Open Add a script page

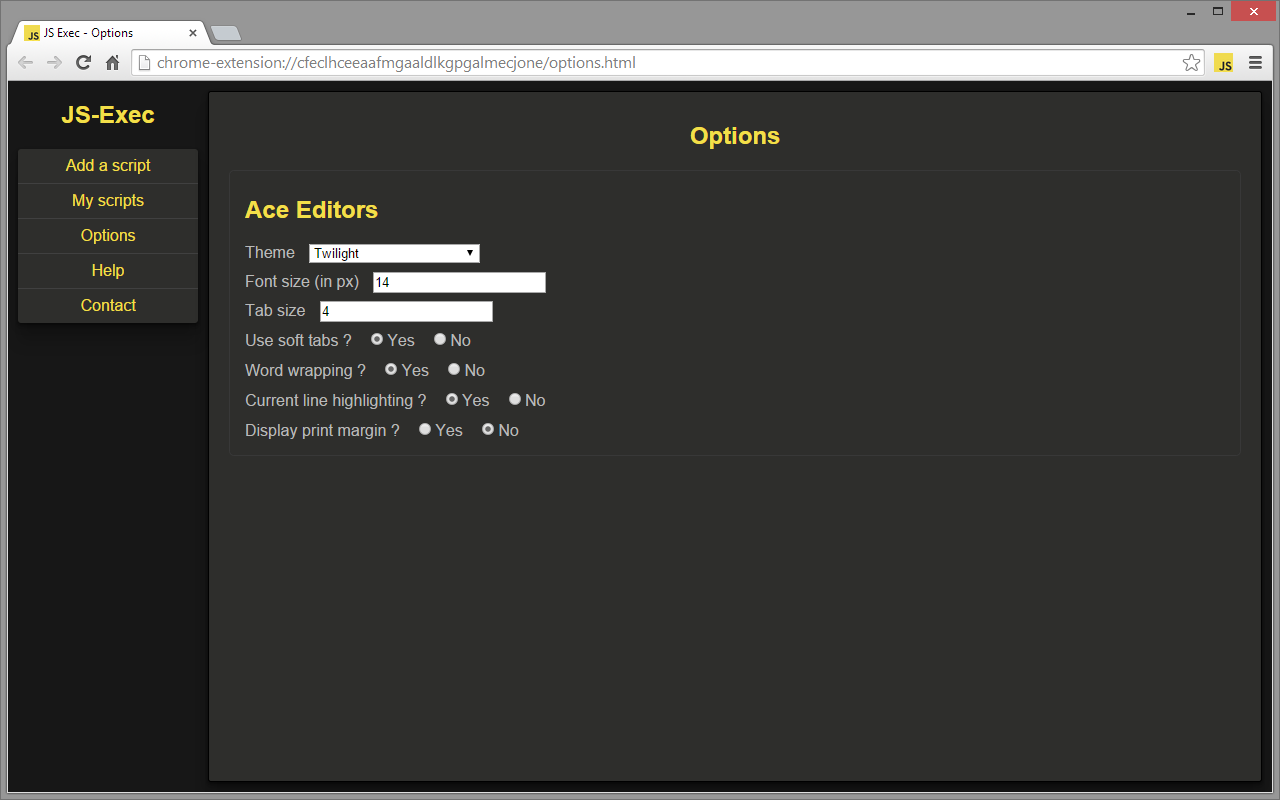(108, 166)
